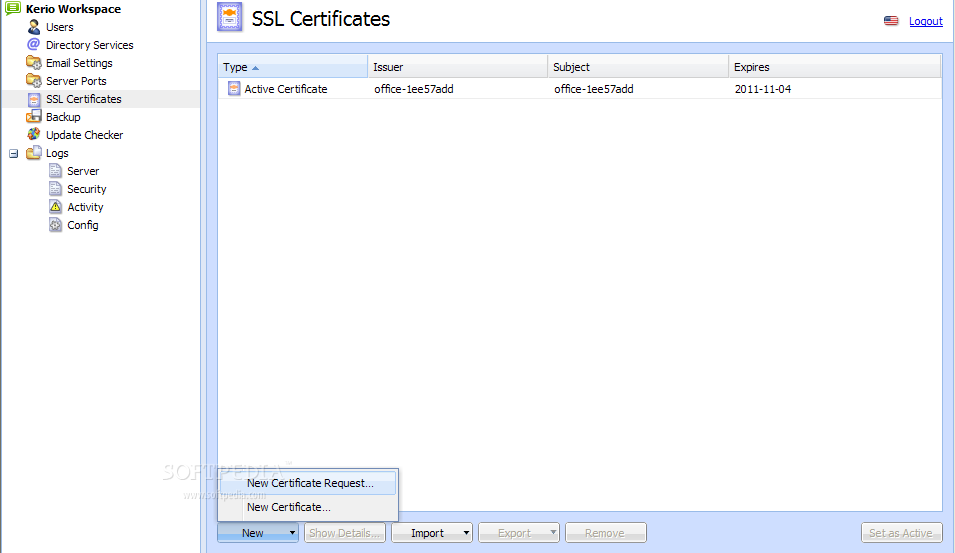Select the Kerio Workspace root label

[x=73, y=9]
